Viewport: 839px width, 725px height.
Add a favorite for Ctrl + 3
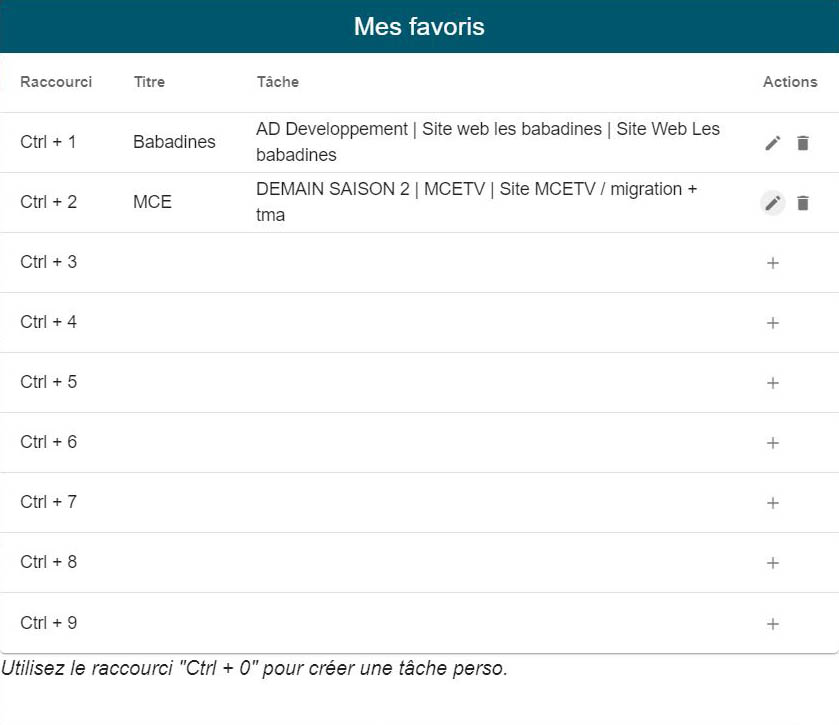[772, 263]
